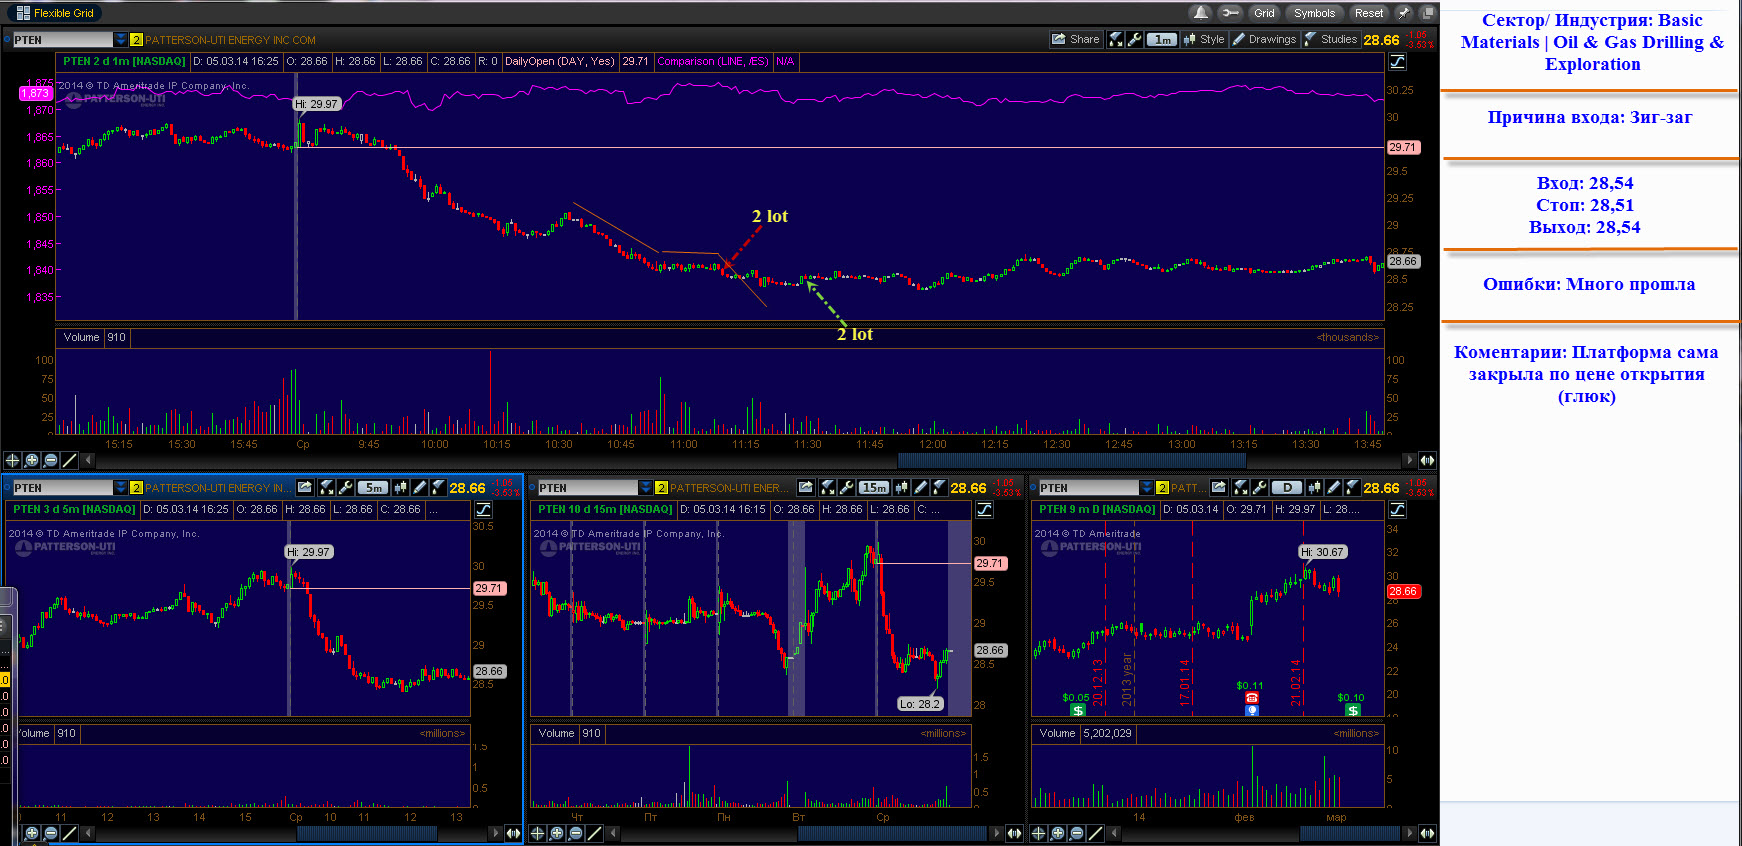Screen dimensions: 1742x846
Task: Open Style candles icon in 5m chart
Action: (401, 487)
